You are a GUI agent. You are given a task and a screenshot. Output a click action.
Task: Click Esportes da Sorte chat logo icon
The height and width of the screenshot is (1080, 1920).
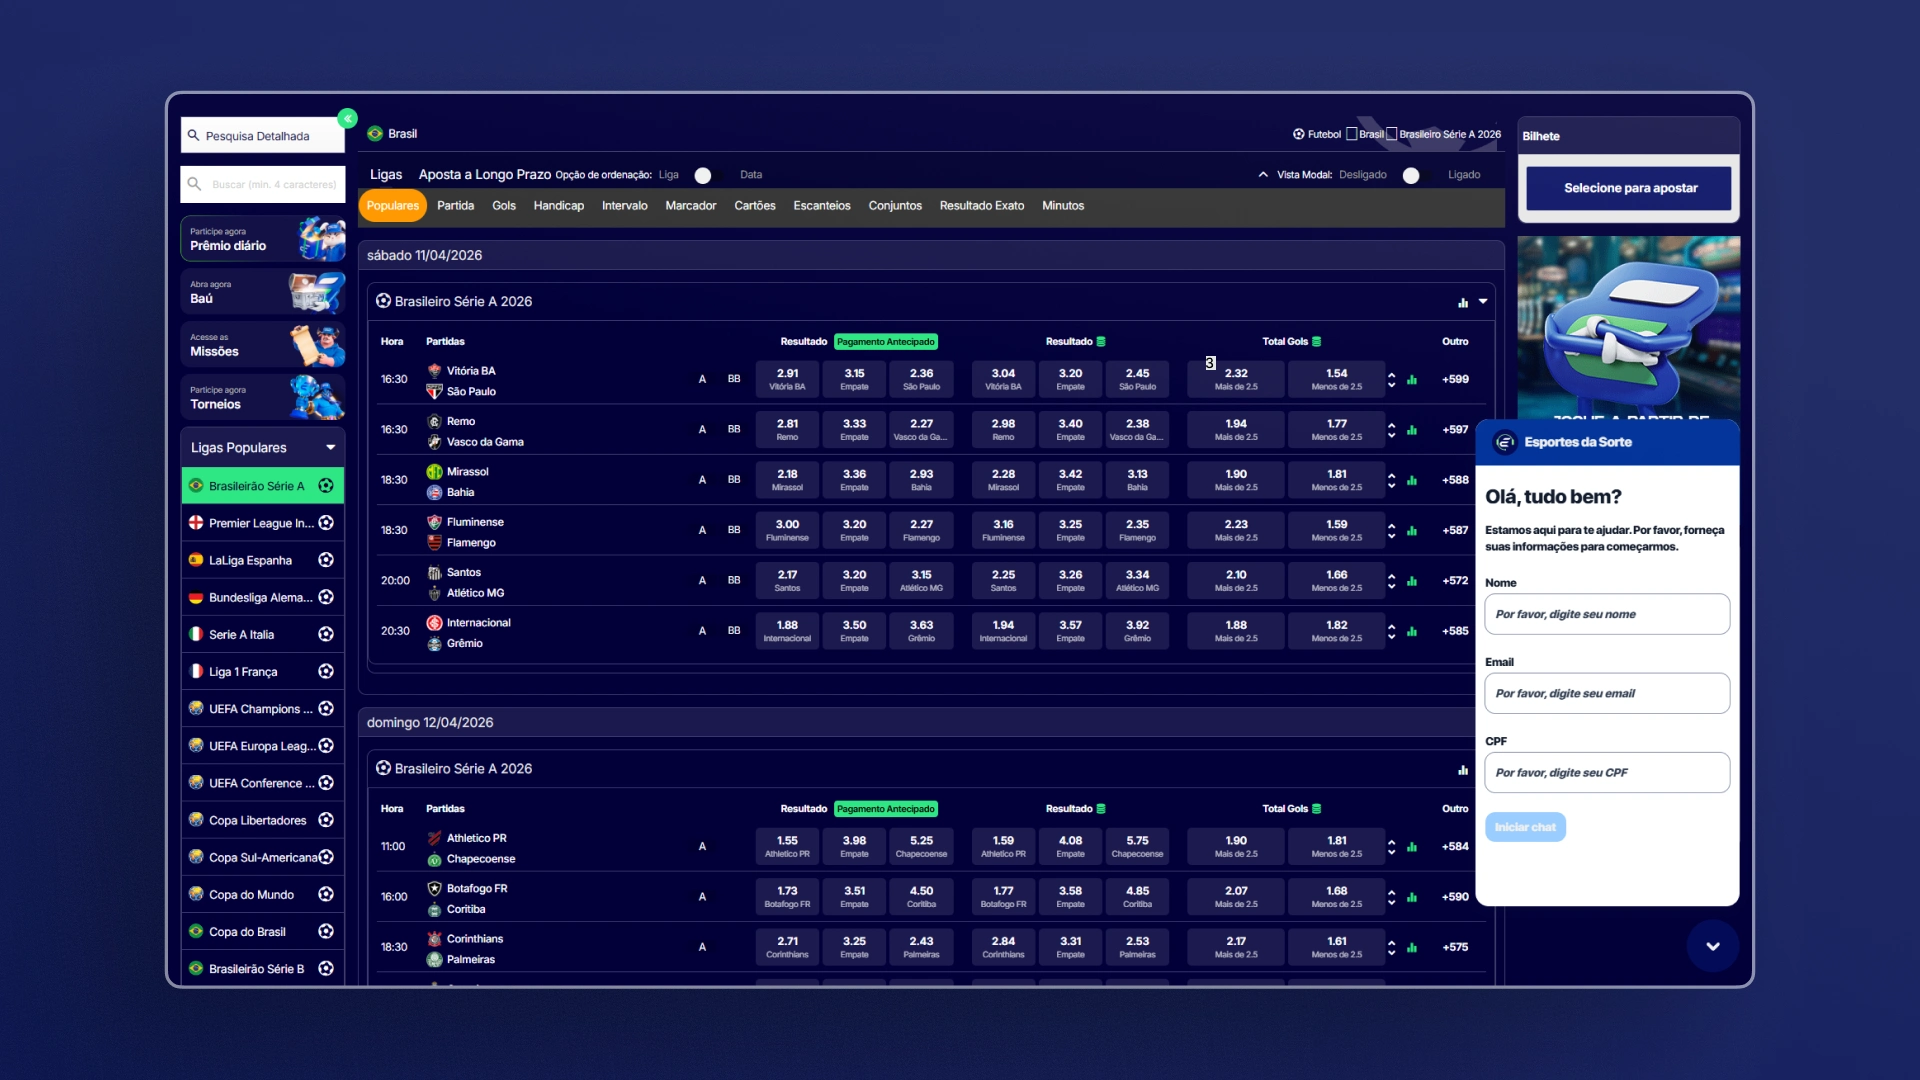tap(1505, 442)
